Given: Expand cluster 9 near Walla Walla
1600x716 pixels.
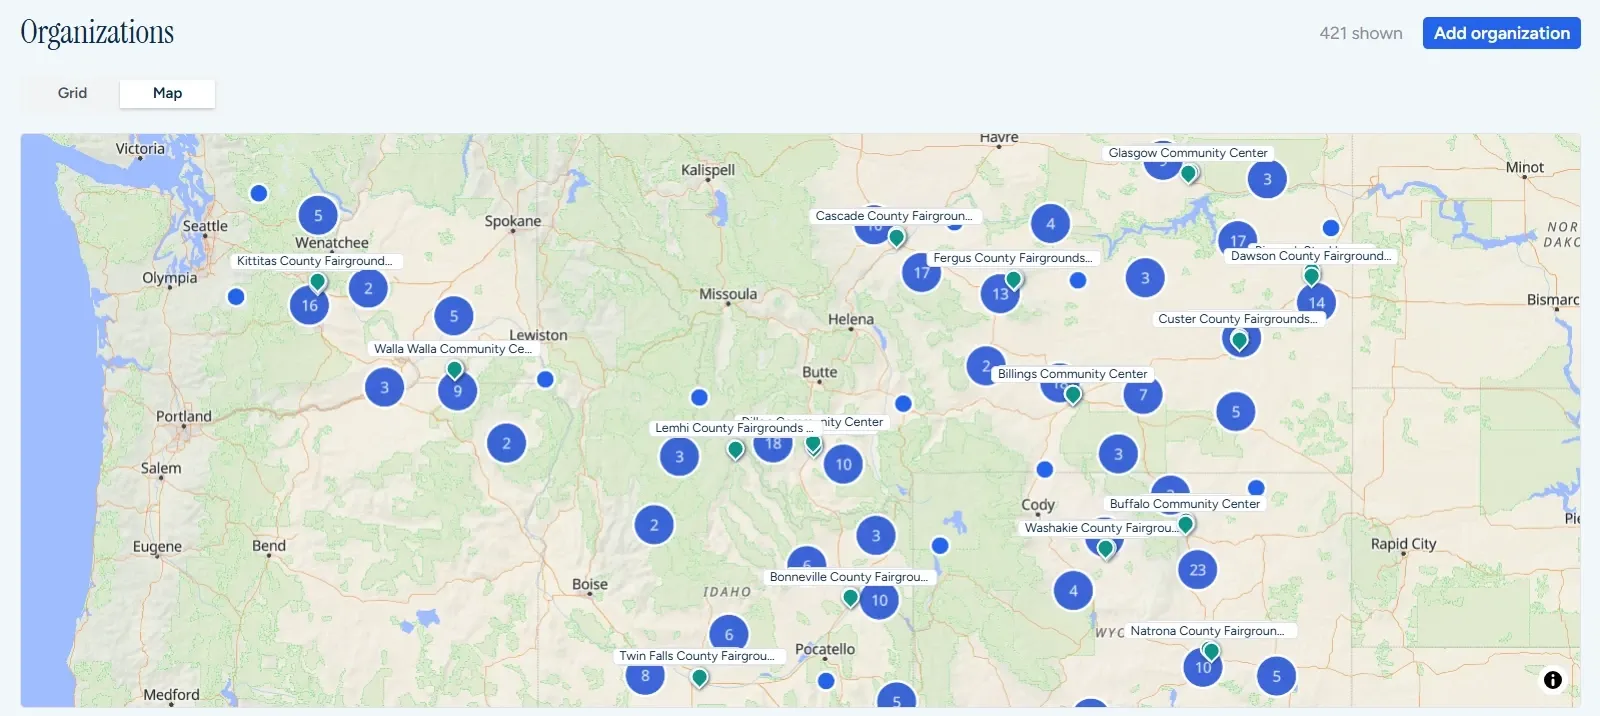Looking at the screenshot, I should (458, 391).
